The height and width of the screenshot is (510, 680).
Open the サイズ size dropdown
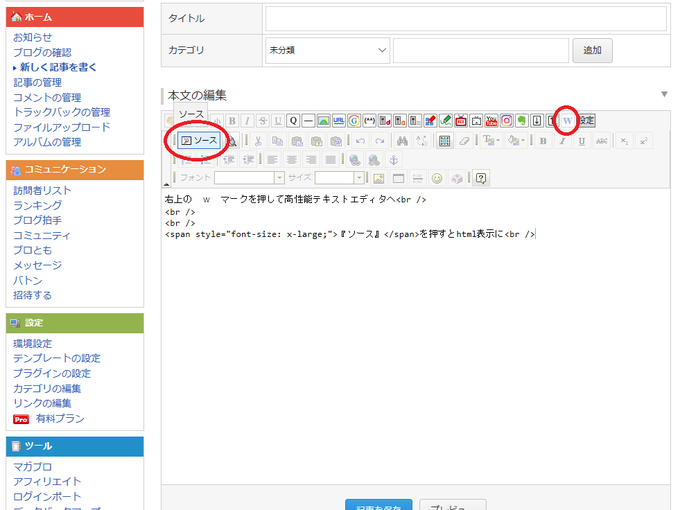pos(339,177)
